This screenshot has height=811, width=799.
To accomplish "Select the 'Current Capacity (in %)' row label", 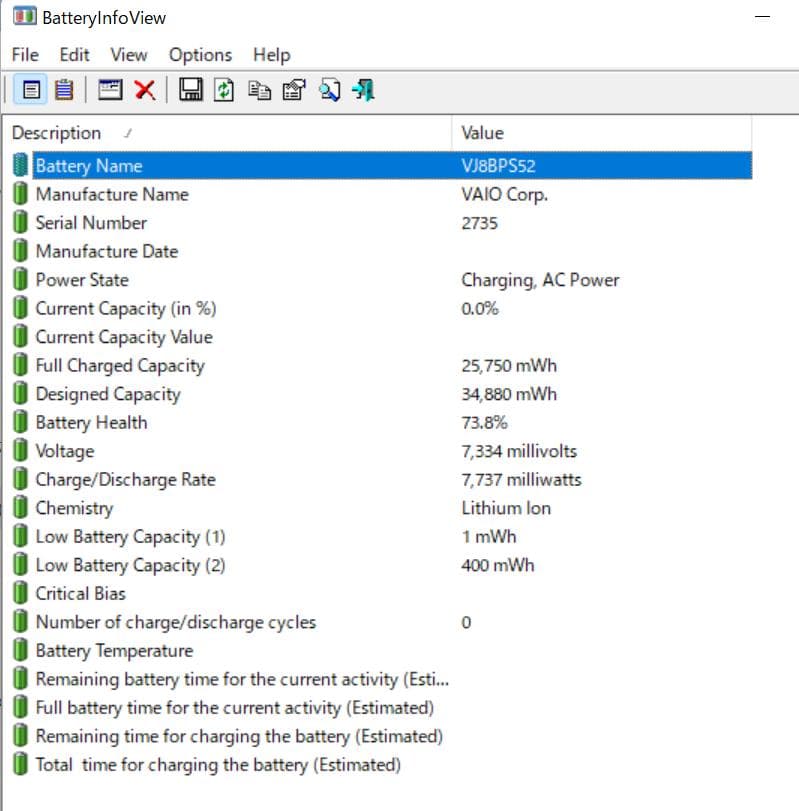I will (x=126, y=308).
